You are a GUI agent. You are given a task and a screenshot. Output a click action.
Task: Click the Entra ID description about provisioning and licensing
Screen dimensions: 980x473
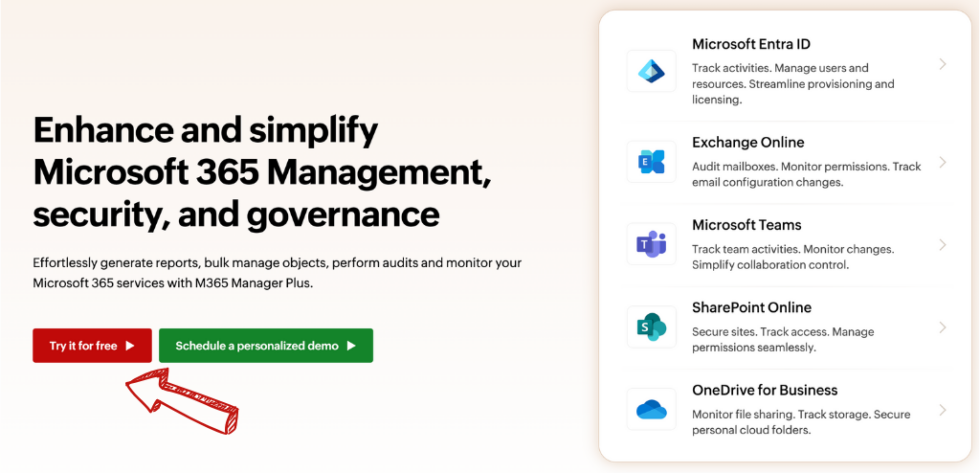tap(793, 84)
